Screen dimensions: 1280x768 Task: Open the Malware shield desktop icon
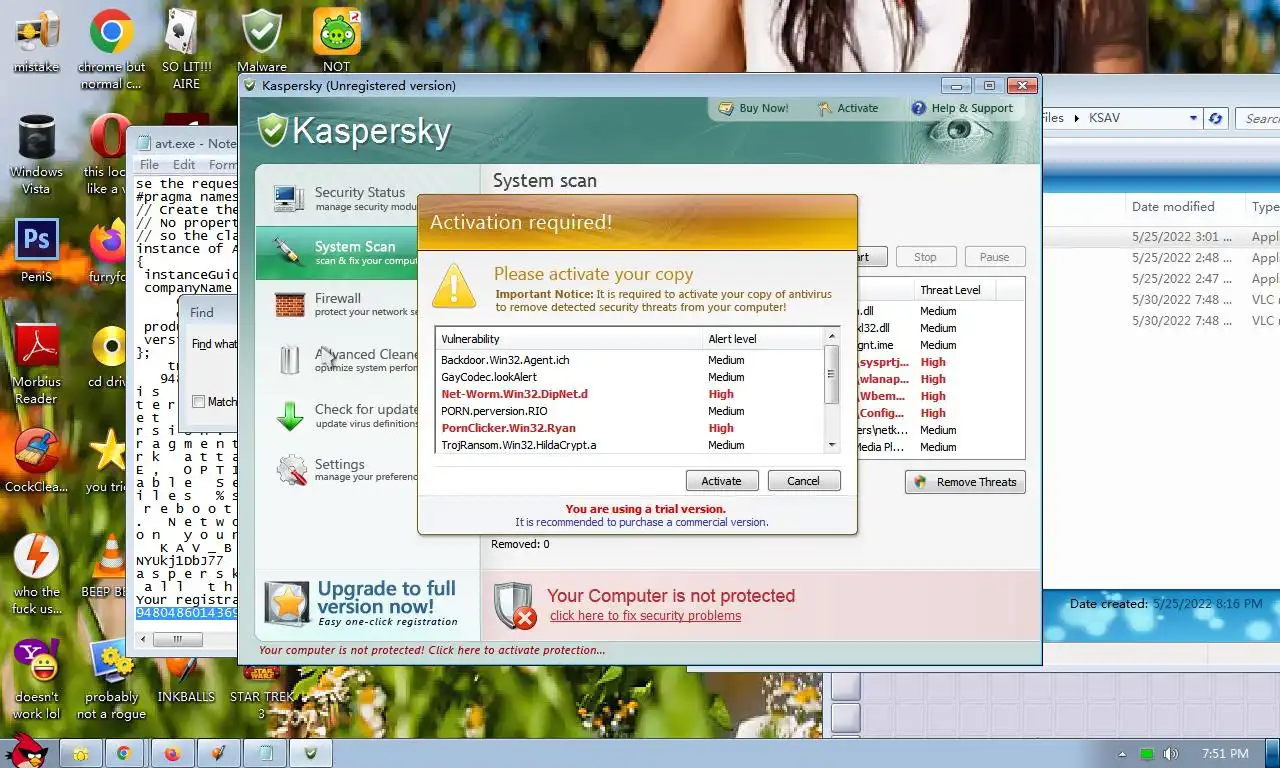pyautogui.click(x=262, y=33)
